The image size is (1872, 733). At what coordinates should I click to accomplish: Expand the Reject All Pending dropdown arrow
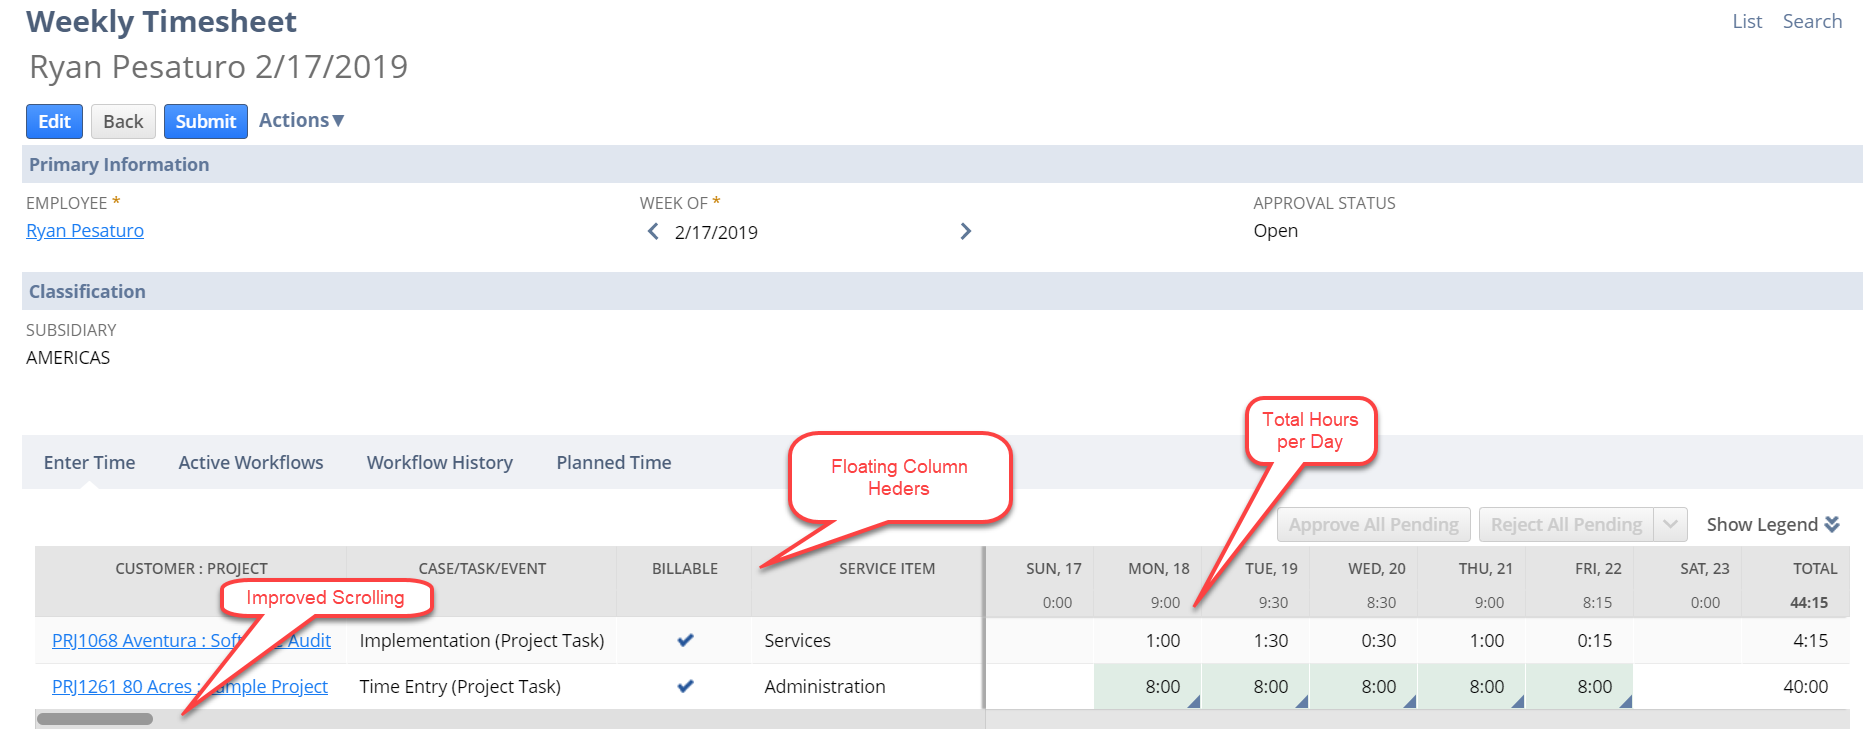pyautogui.click(x=1670, y=524)
